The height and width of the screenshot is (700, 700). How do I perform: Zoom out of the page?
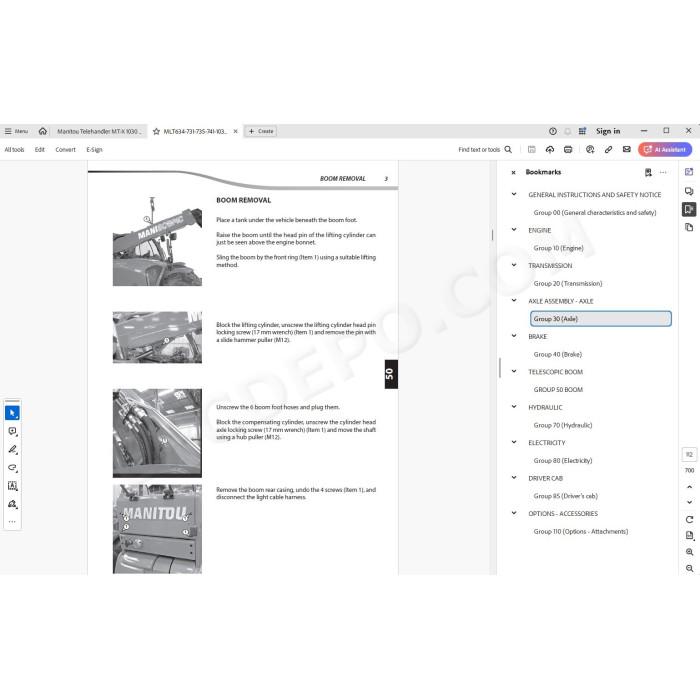[x=689, y=568]
